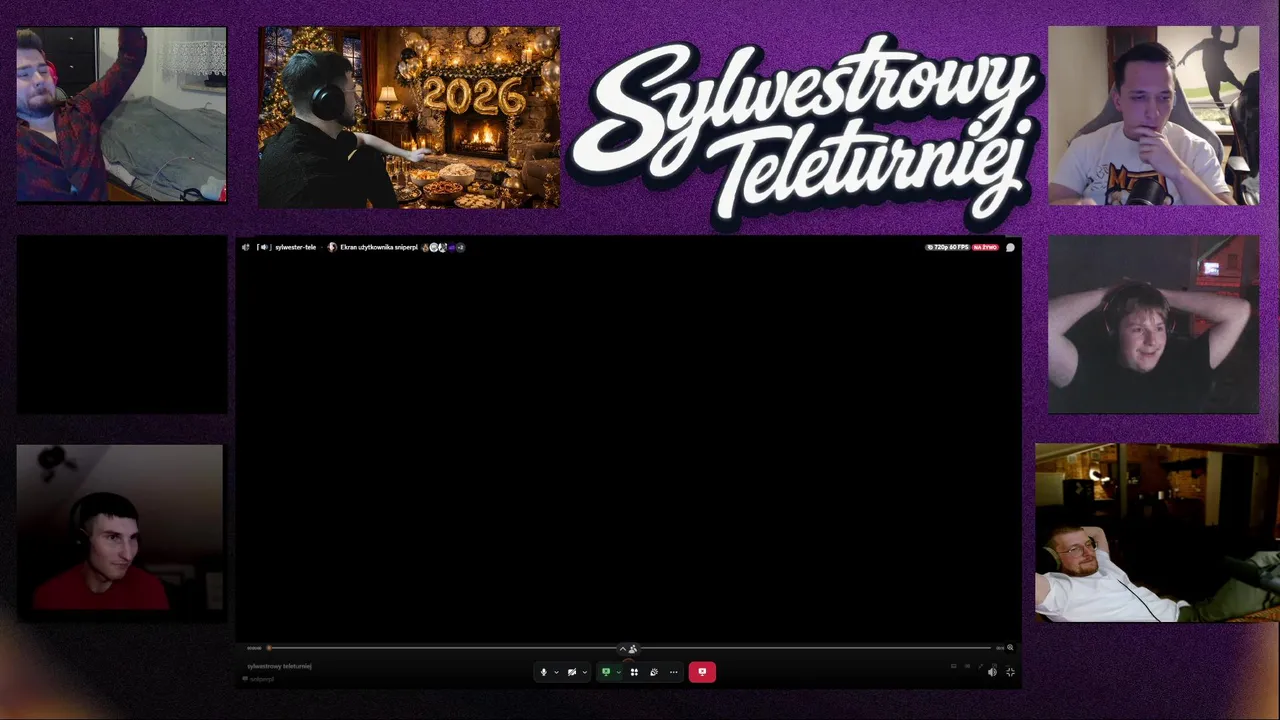Image resolution: width=1280 pixels, height=720 pixels.
Task: Open camera options dropdown arrow
Action: 585,672
